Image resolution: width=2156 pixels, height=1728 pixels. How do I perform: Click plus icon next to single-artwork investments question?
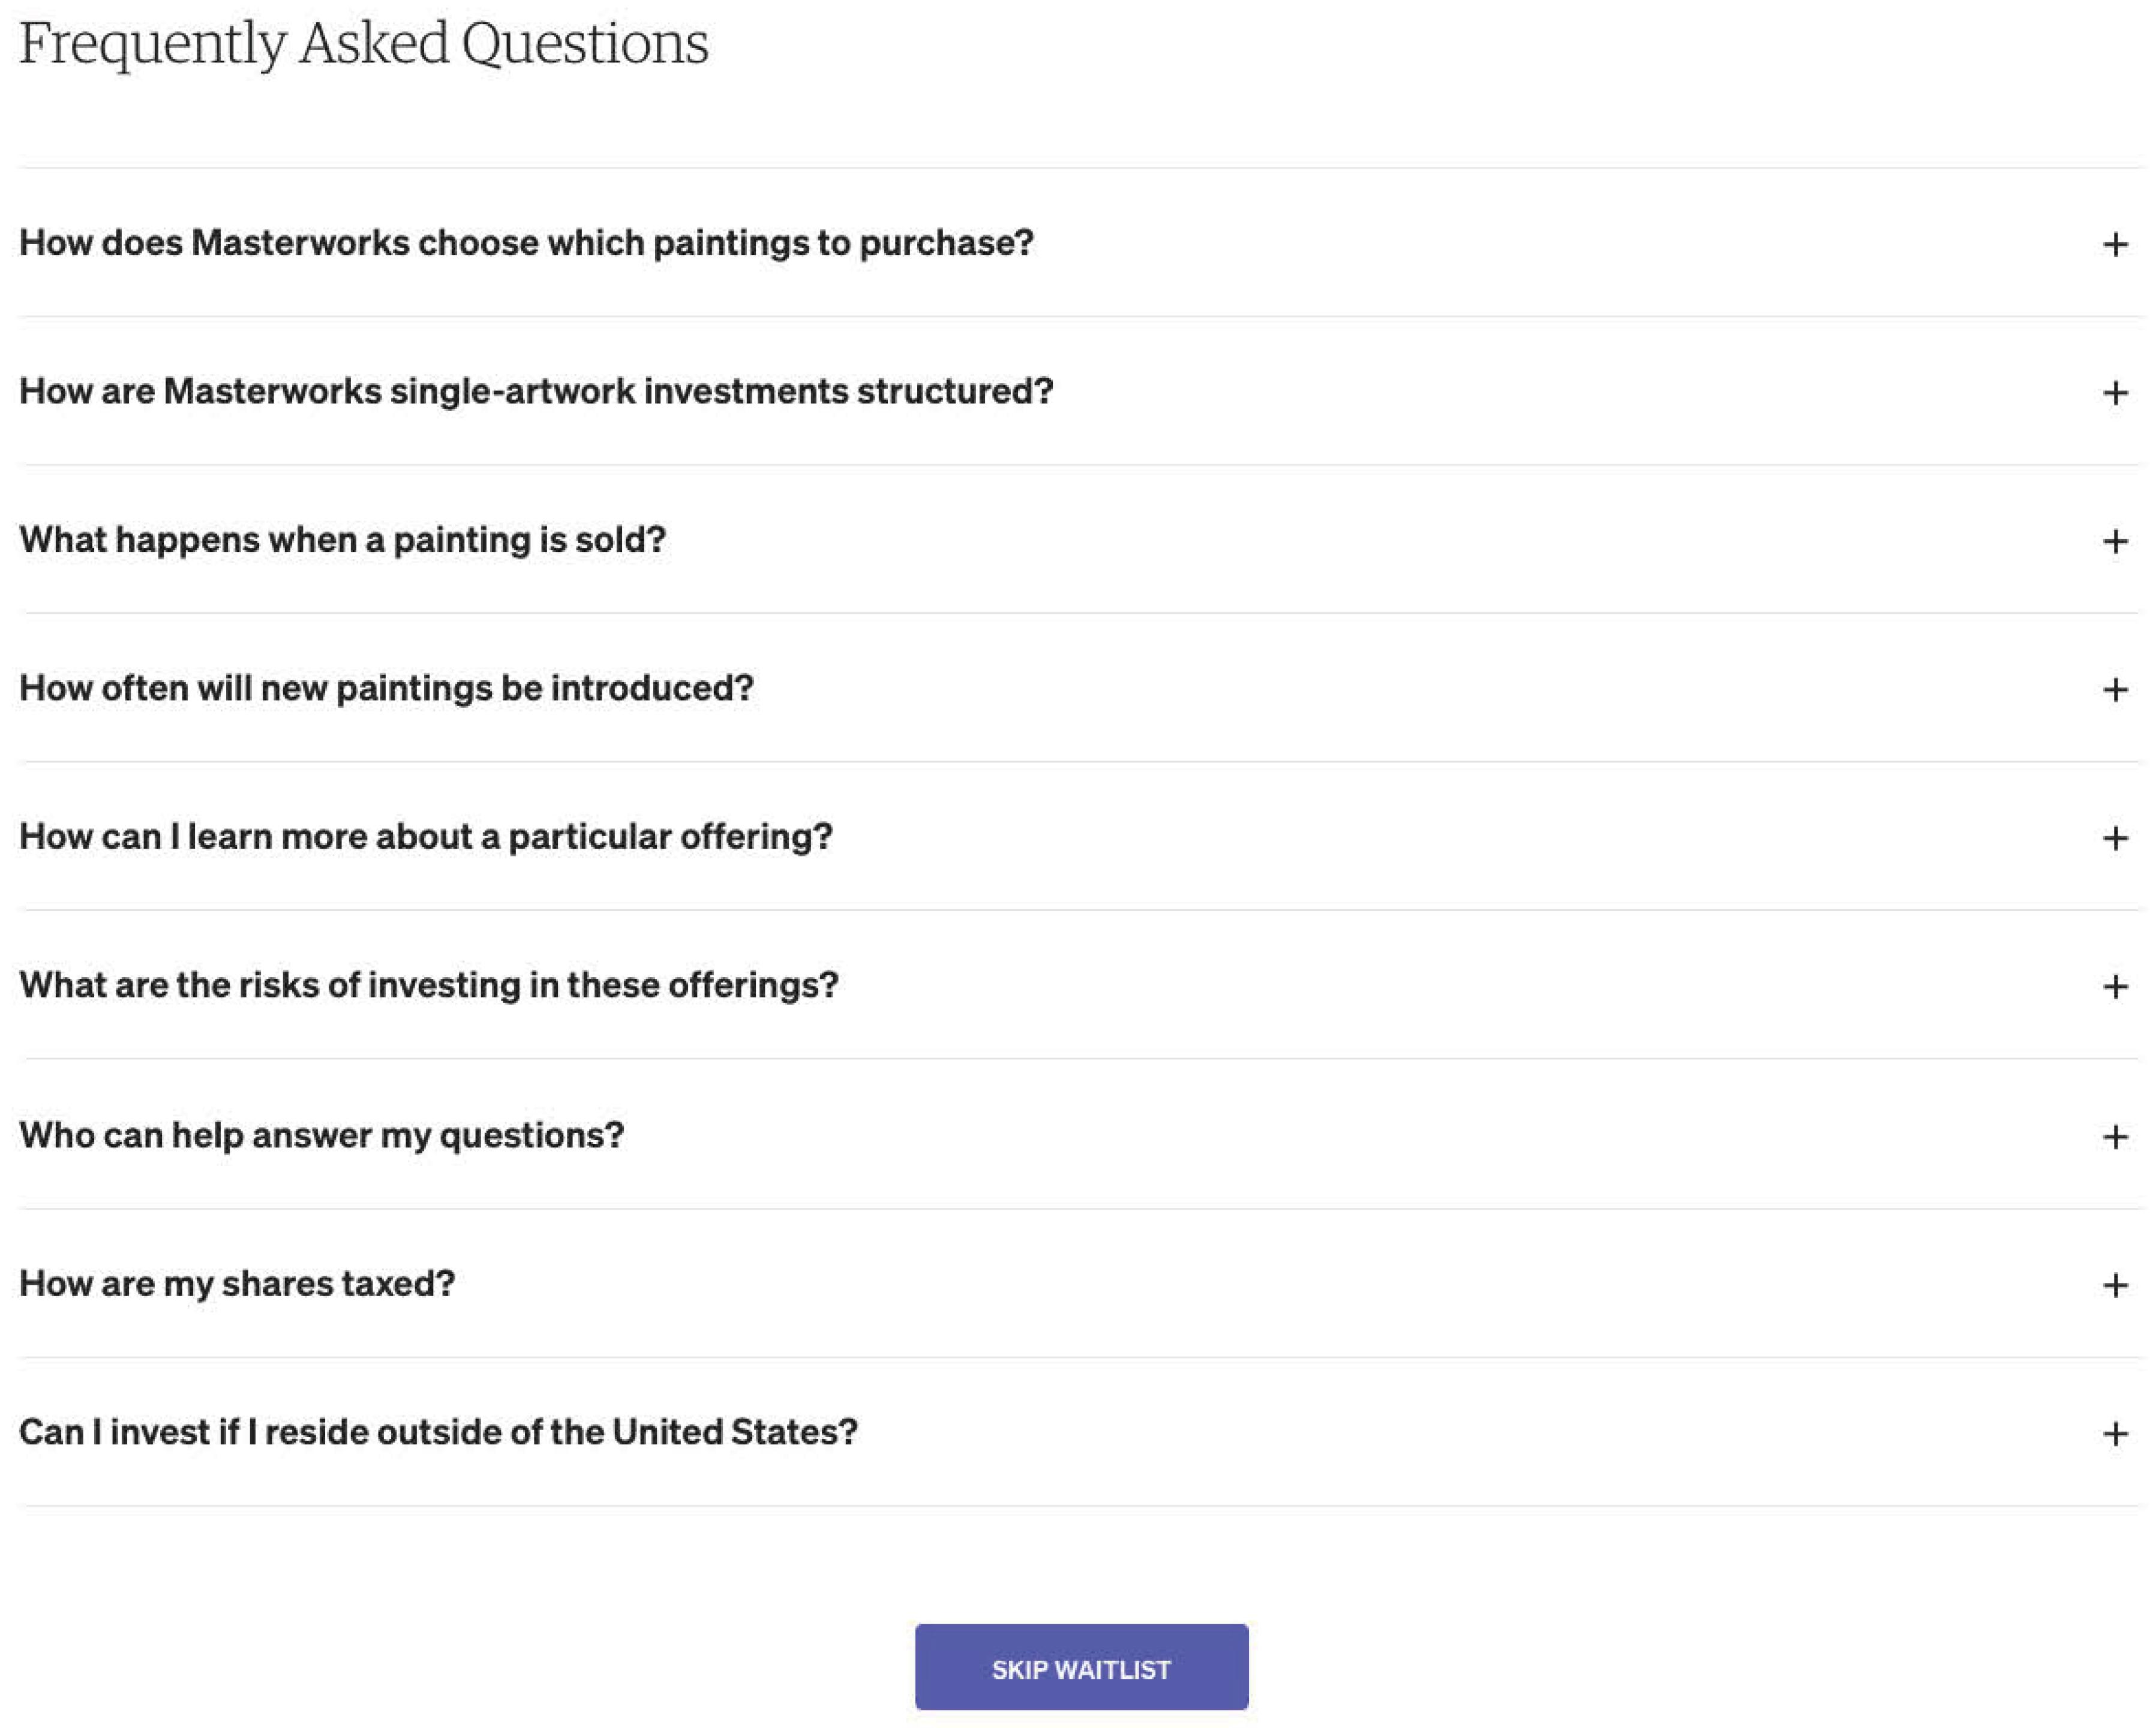click(2114, 392)
